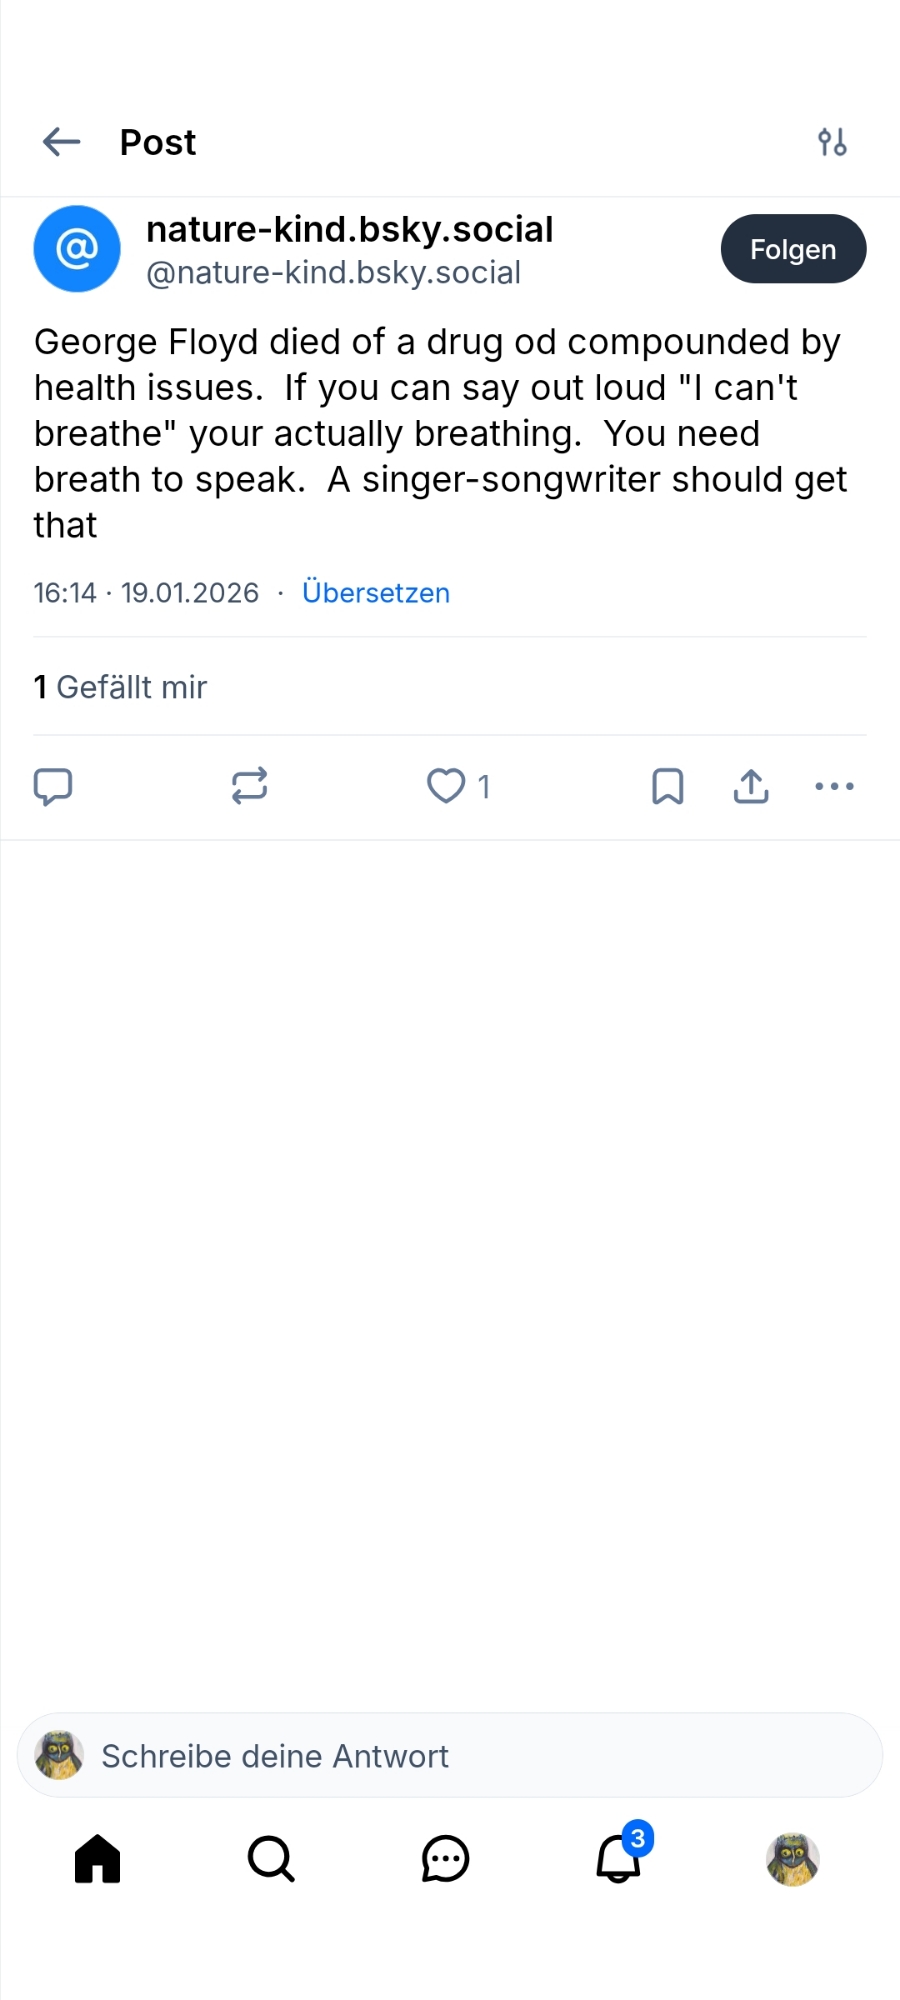Tap the @nature-kind.bsky.social handle
Viewport: 900px width, 2000px height.
[x=333, y=273]
